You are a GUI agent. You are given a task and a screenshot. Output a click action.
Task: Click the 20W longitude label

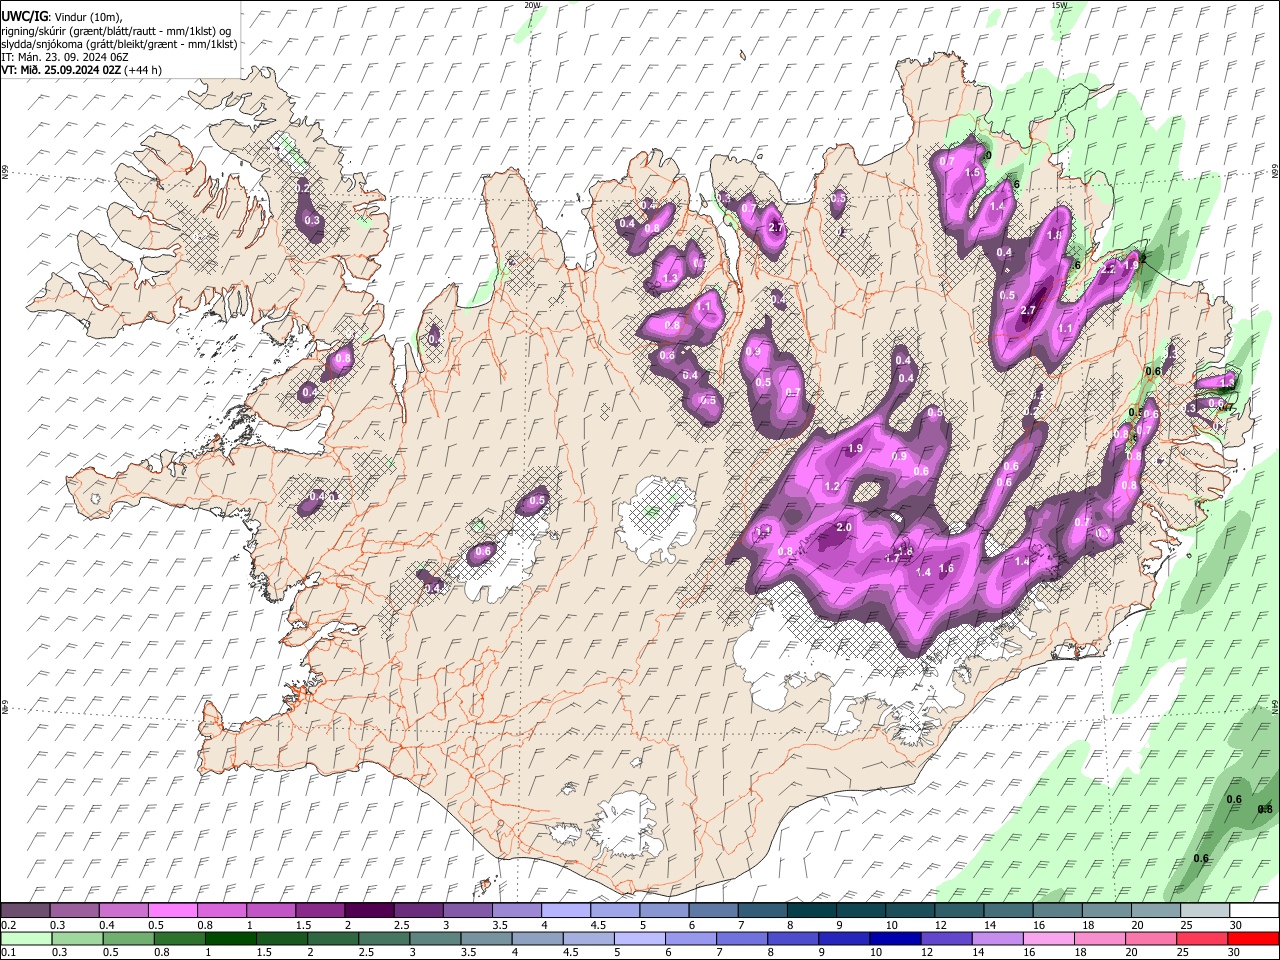click(x=532, y=5)
